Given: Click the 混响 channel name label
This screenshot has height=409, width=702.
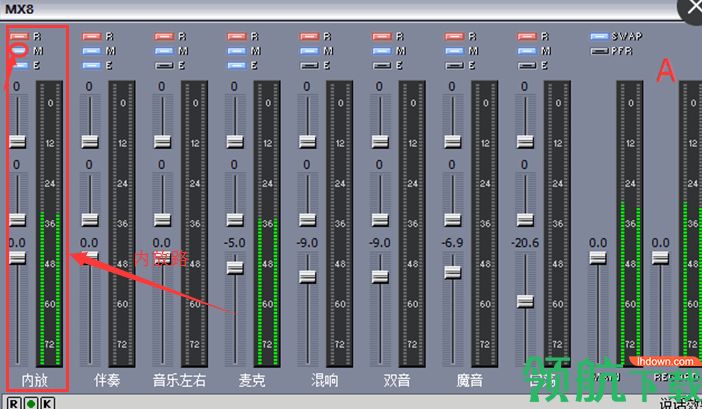Looking at the screenshot, I should [325, 380].
